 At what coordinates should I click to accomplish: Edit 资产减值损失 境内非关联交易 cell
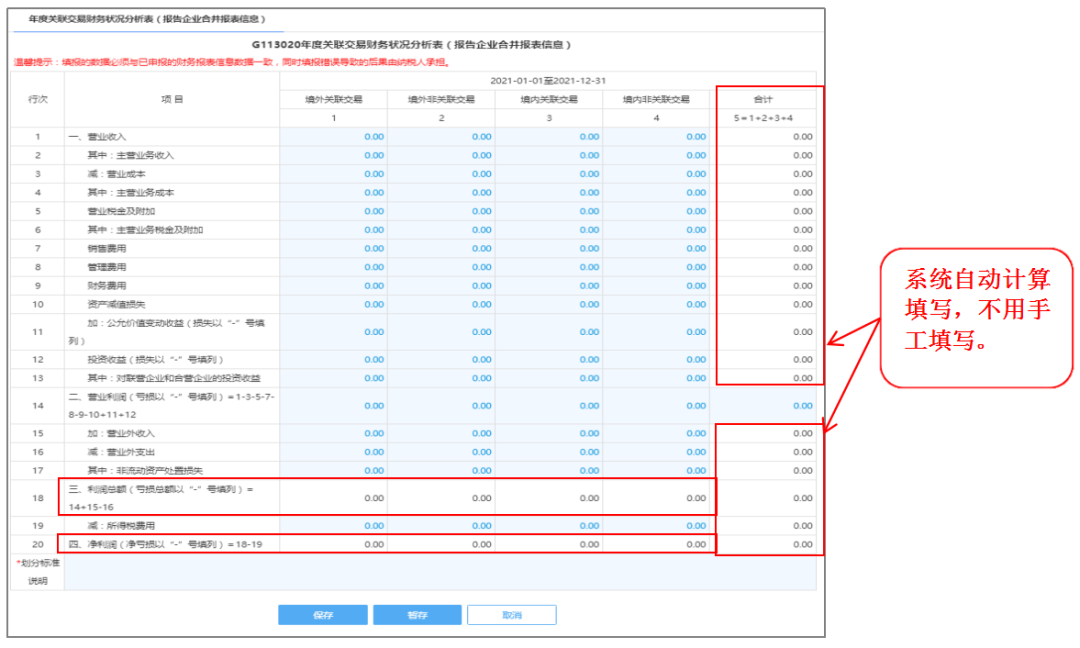tap(656, 304)
